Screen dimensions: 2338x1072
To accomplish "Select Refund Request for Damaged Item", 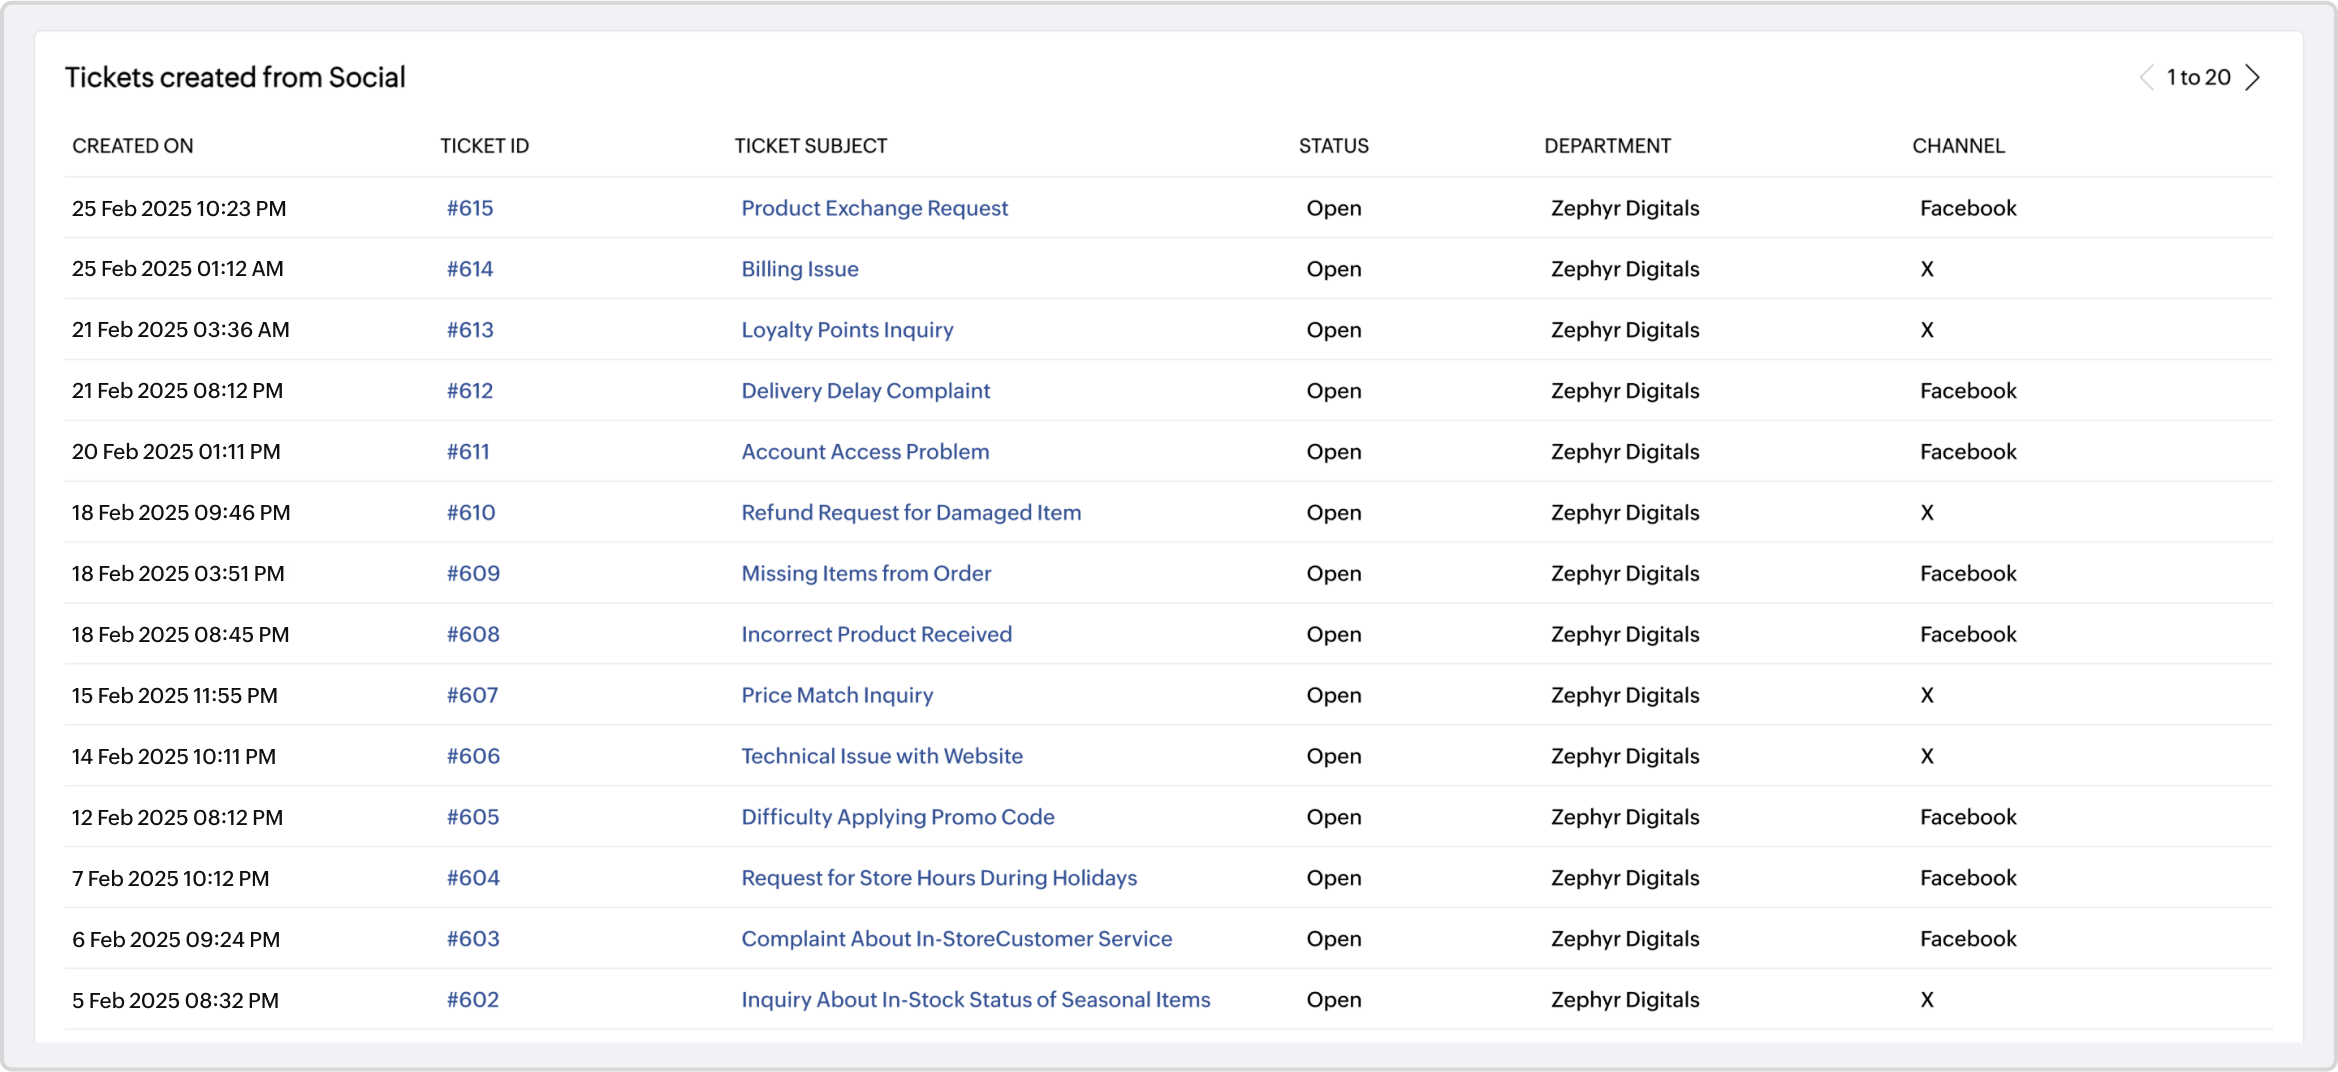I will click(x=910, y=513).
